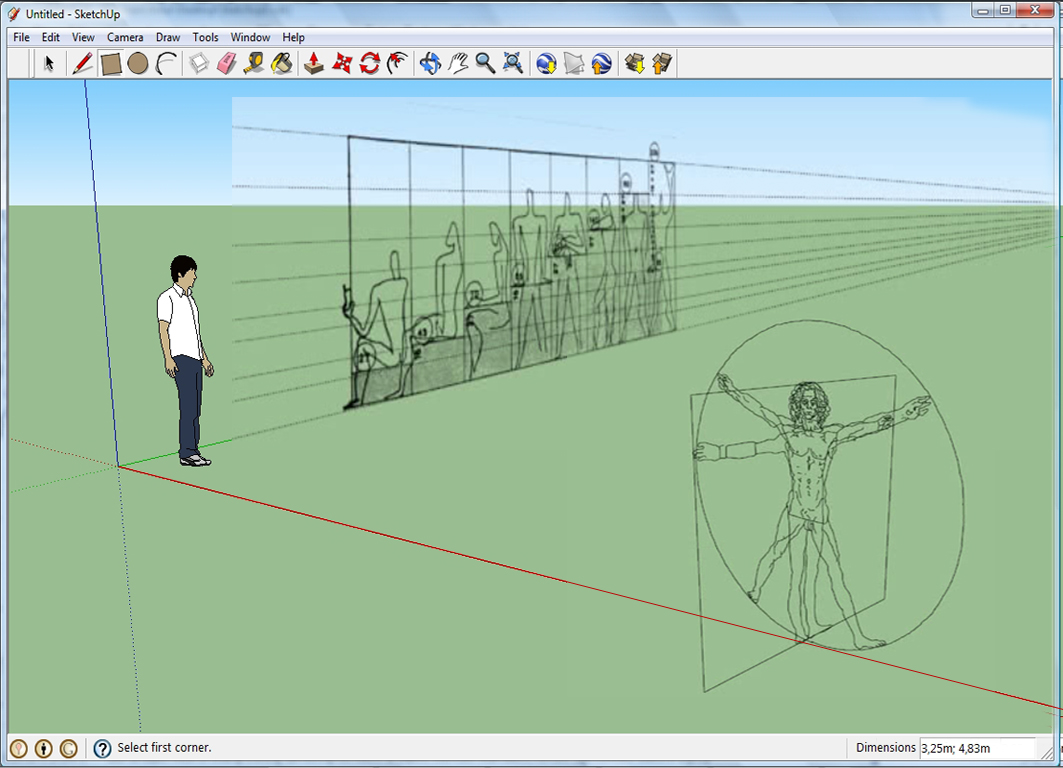Viewport: 1063px width, 768px height.
Task: Select the Arc tool
Action: pyautogui.click(x=166, y=64)
